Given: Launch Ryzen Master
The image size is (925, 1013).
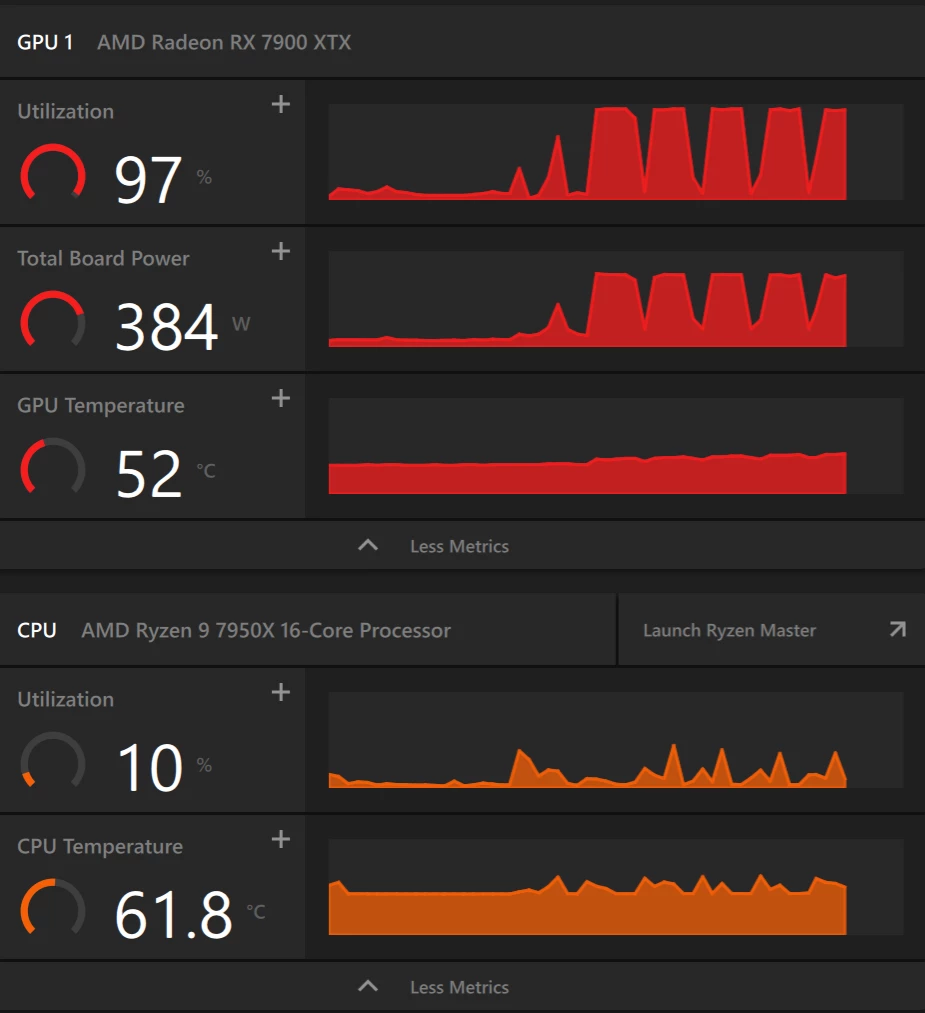Looking at the screenshot, I should [771, 630].
